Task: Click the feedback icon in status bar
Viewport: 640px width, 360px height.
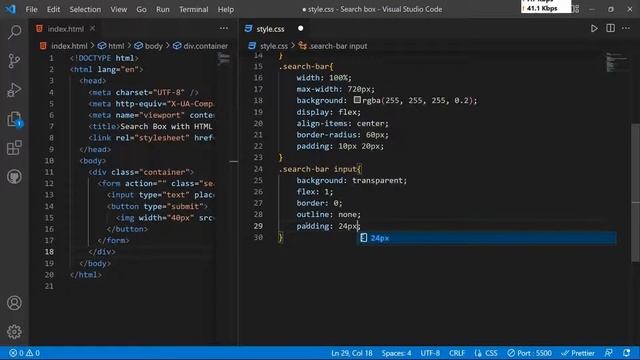Action: pos(608,353)
